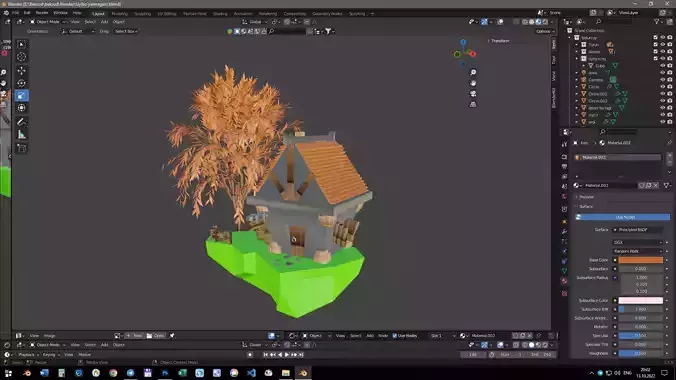Viewport: 676px width, 380px height.
Task: Open the Render properties tab icon
Action: (564, 157)
